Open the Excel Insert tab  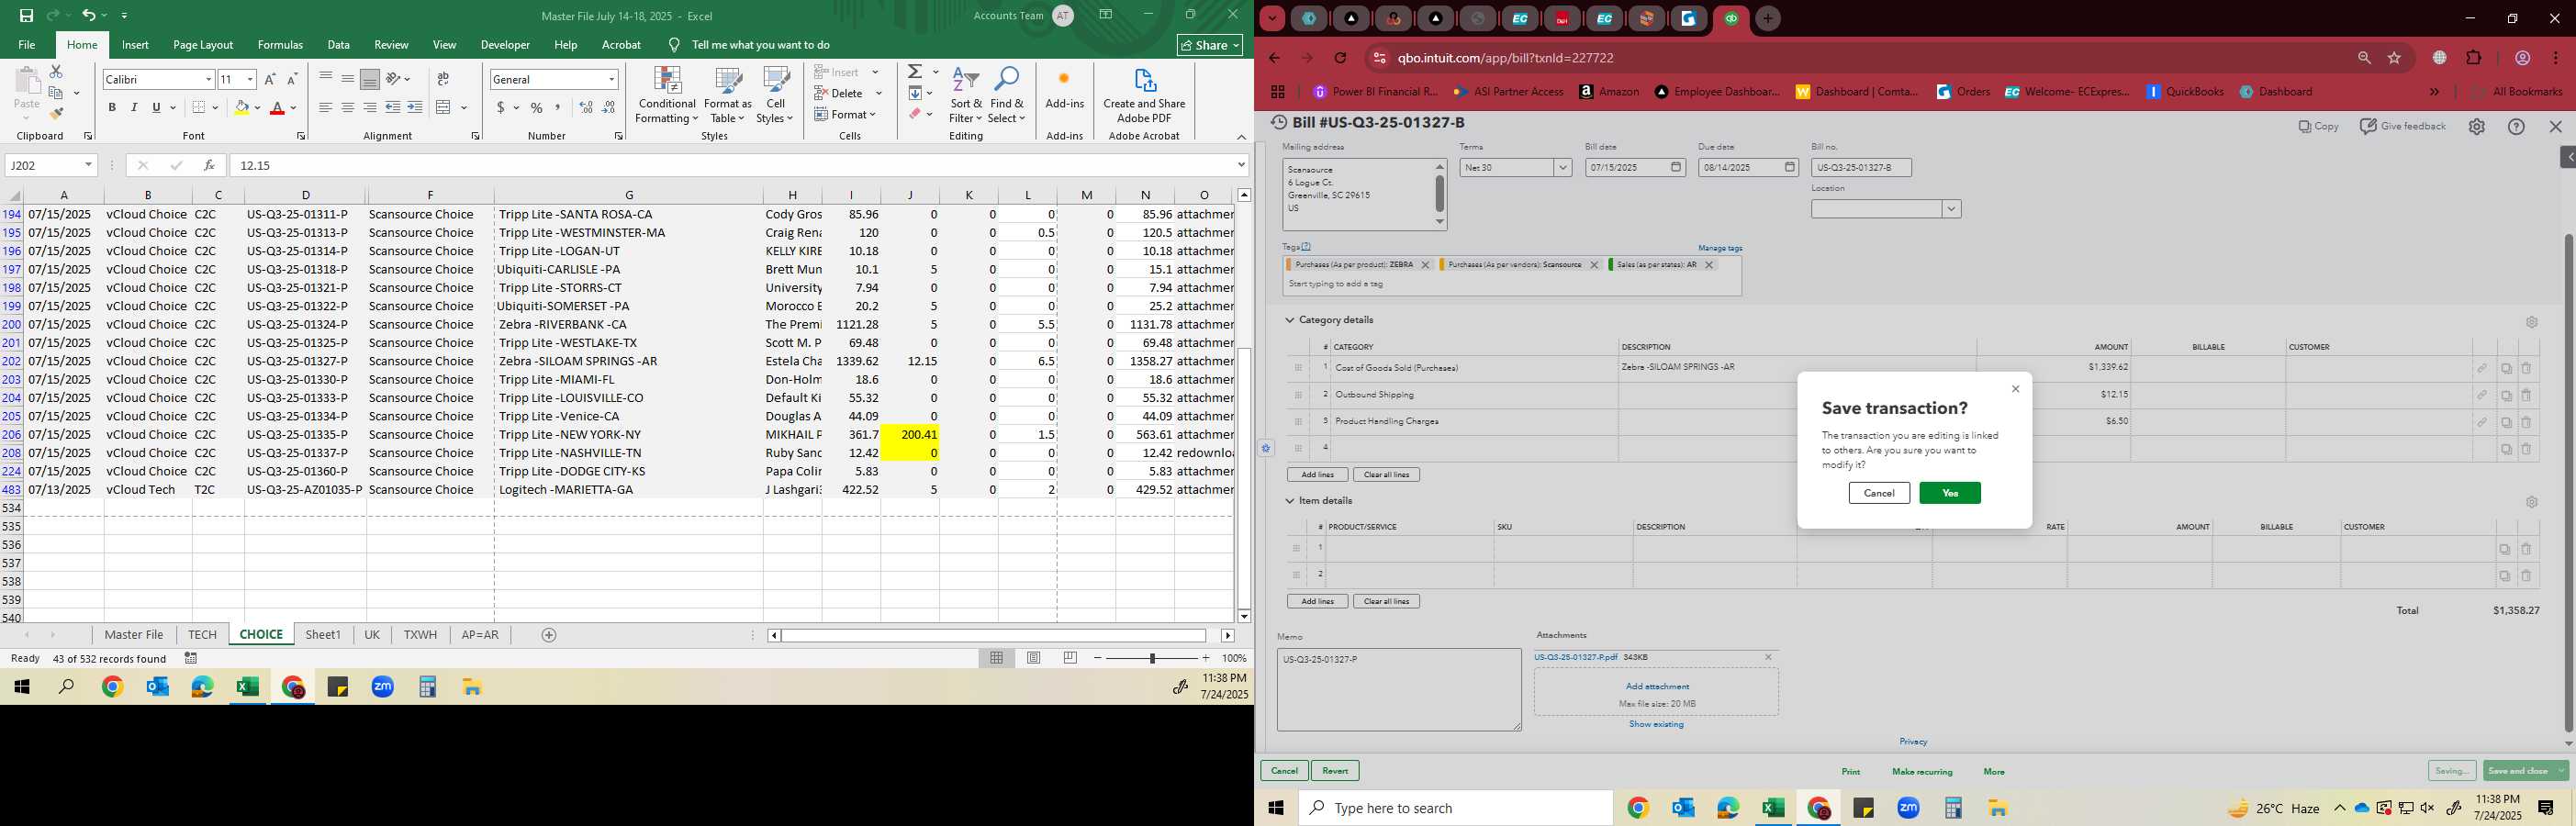[135, 45]
